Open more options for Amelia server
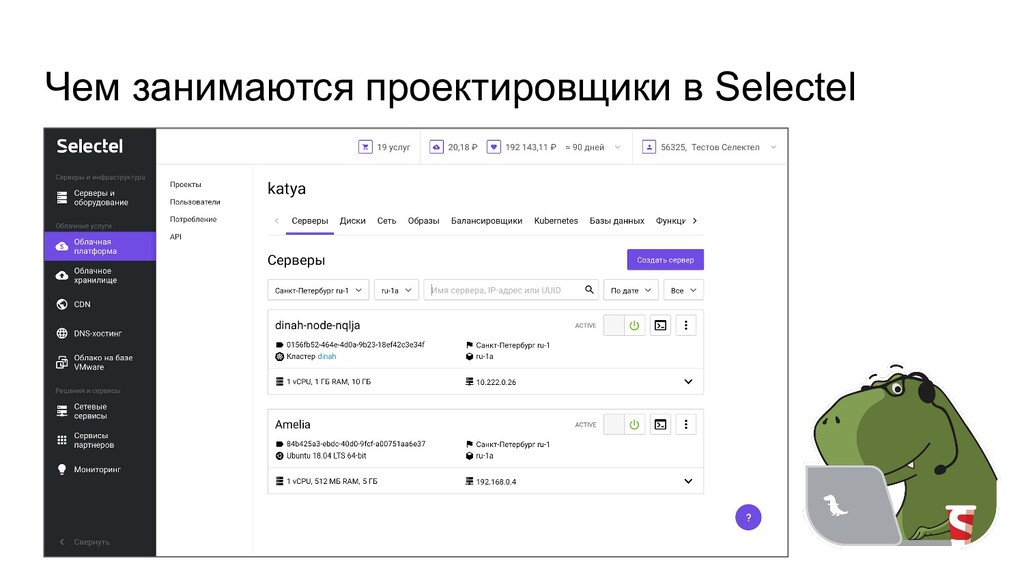 click(x=686, y=424)
